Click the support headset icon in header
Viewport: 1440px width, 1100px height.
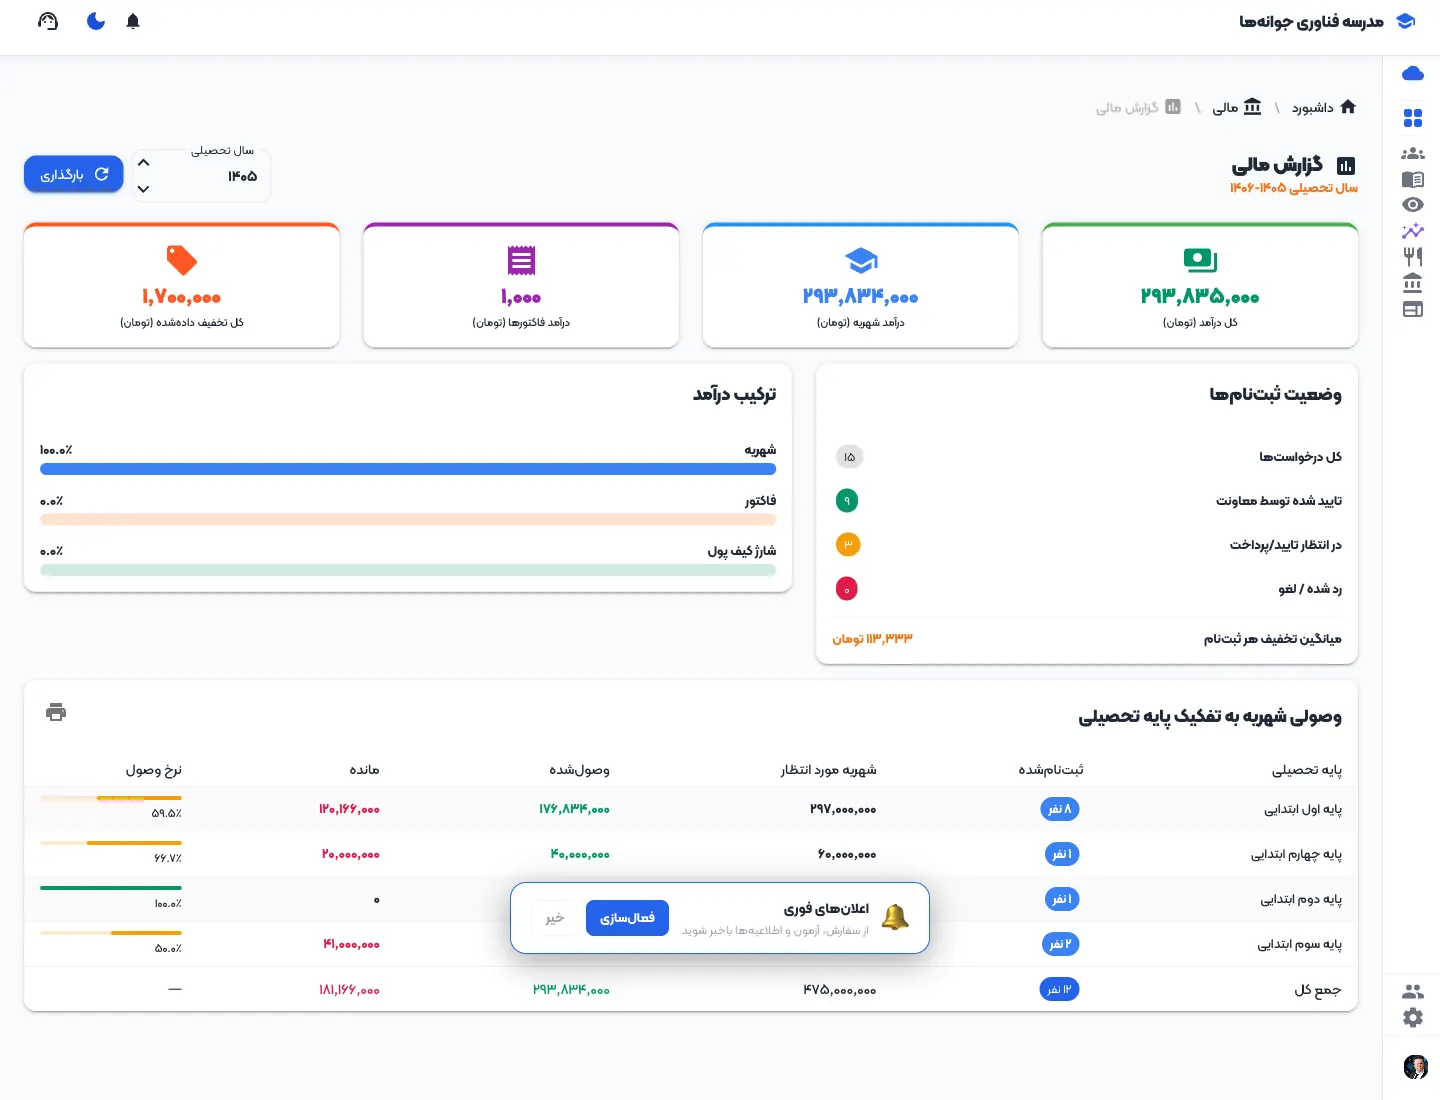coord(48,21)
